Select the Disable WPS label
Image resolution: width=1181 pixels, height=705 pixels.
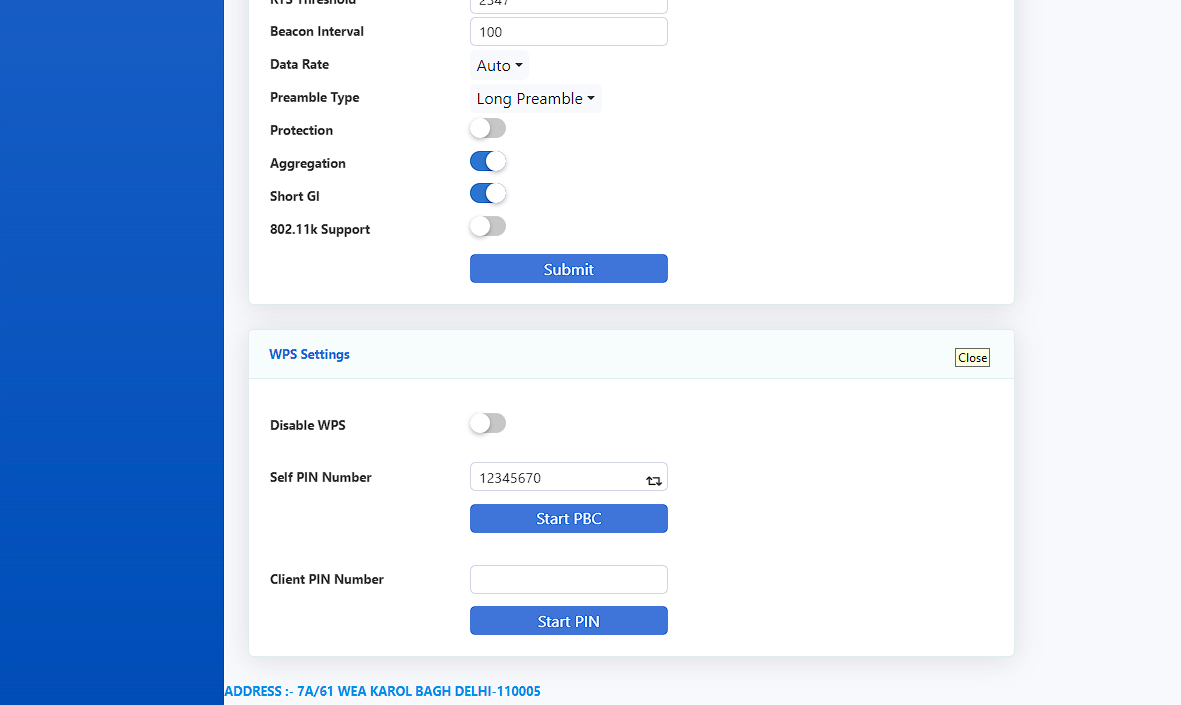point(307,425)
